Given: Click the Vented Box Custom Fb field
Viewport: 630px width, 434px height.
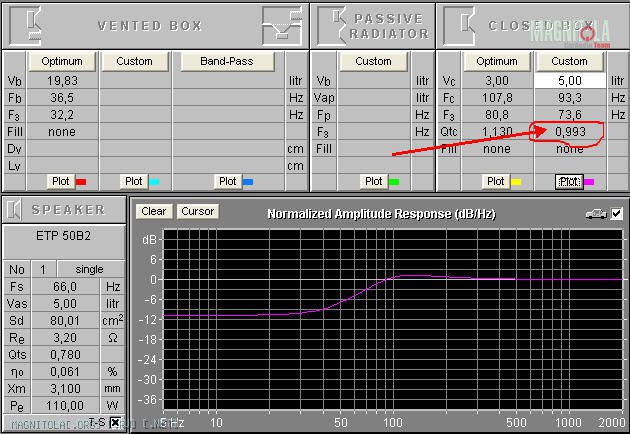Looking at the screenshot, I should 135,98.
